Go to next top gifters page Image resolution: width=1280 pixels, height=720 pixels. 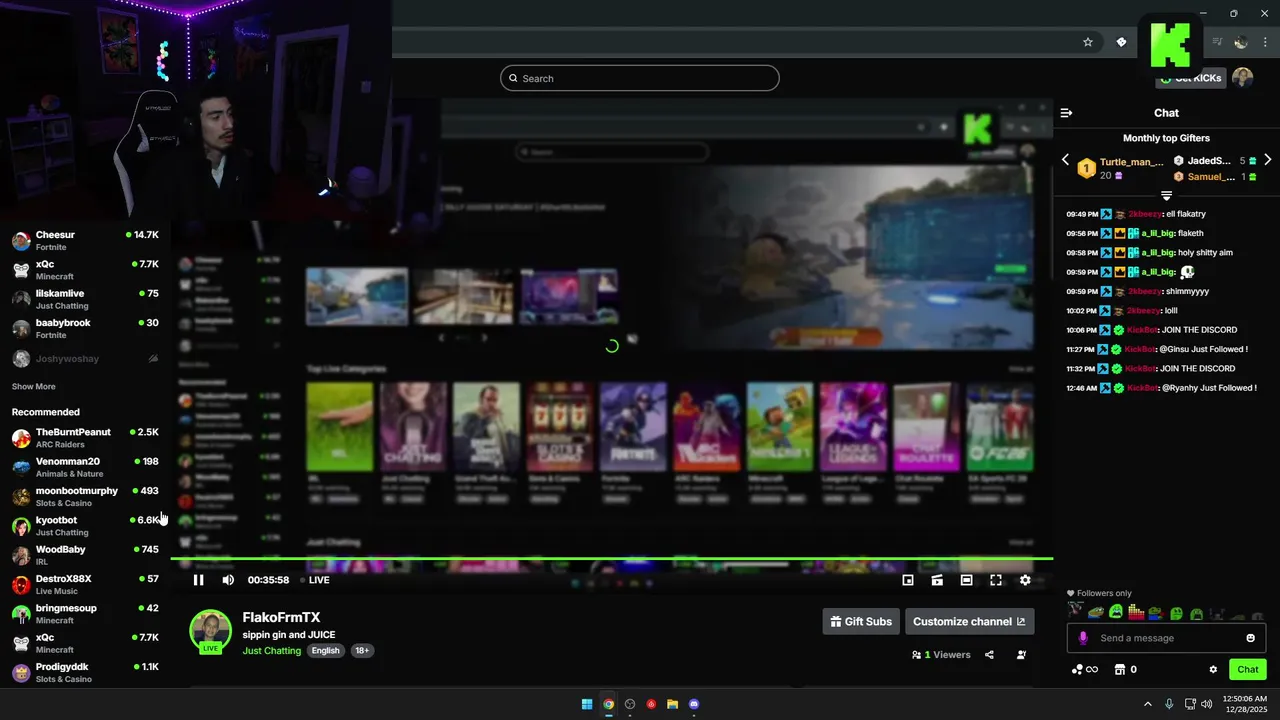[x=1268, y=160]
